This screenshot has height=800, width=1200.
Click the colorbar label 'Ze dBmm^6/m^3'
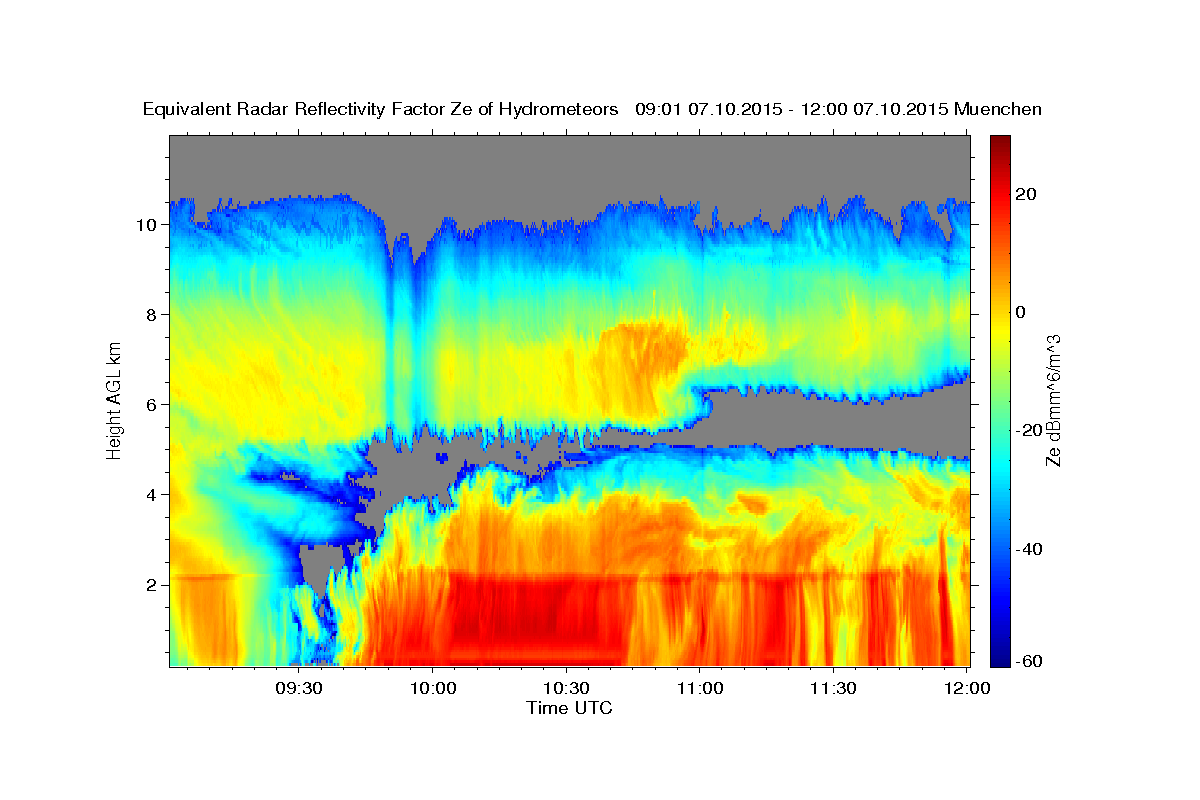pyautogui.click(x=1055, y=400)
